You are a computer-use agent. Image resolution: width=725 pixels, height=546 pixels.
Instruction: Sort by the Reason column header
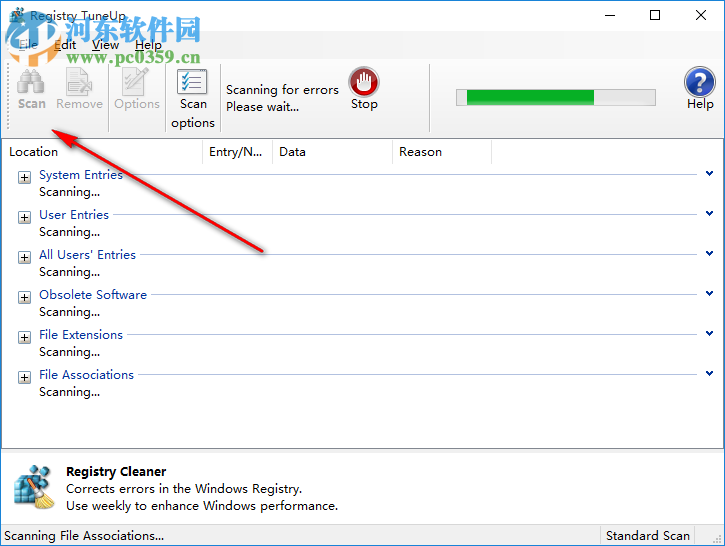pyautogui.click(x=442, y=152)
